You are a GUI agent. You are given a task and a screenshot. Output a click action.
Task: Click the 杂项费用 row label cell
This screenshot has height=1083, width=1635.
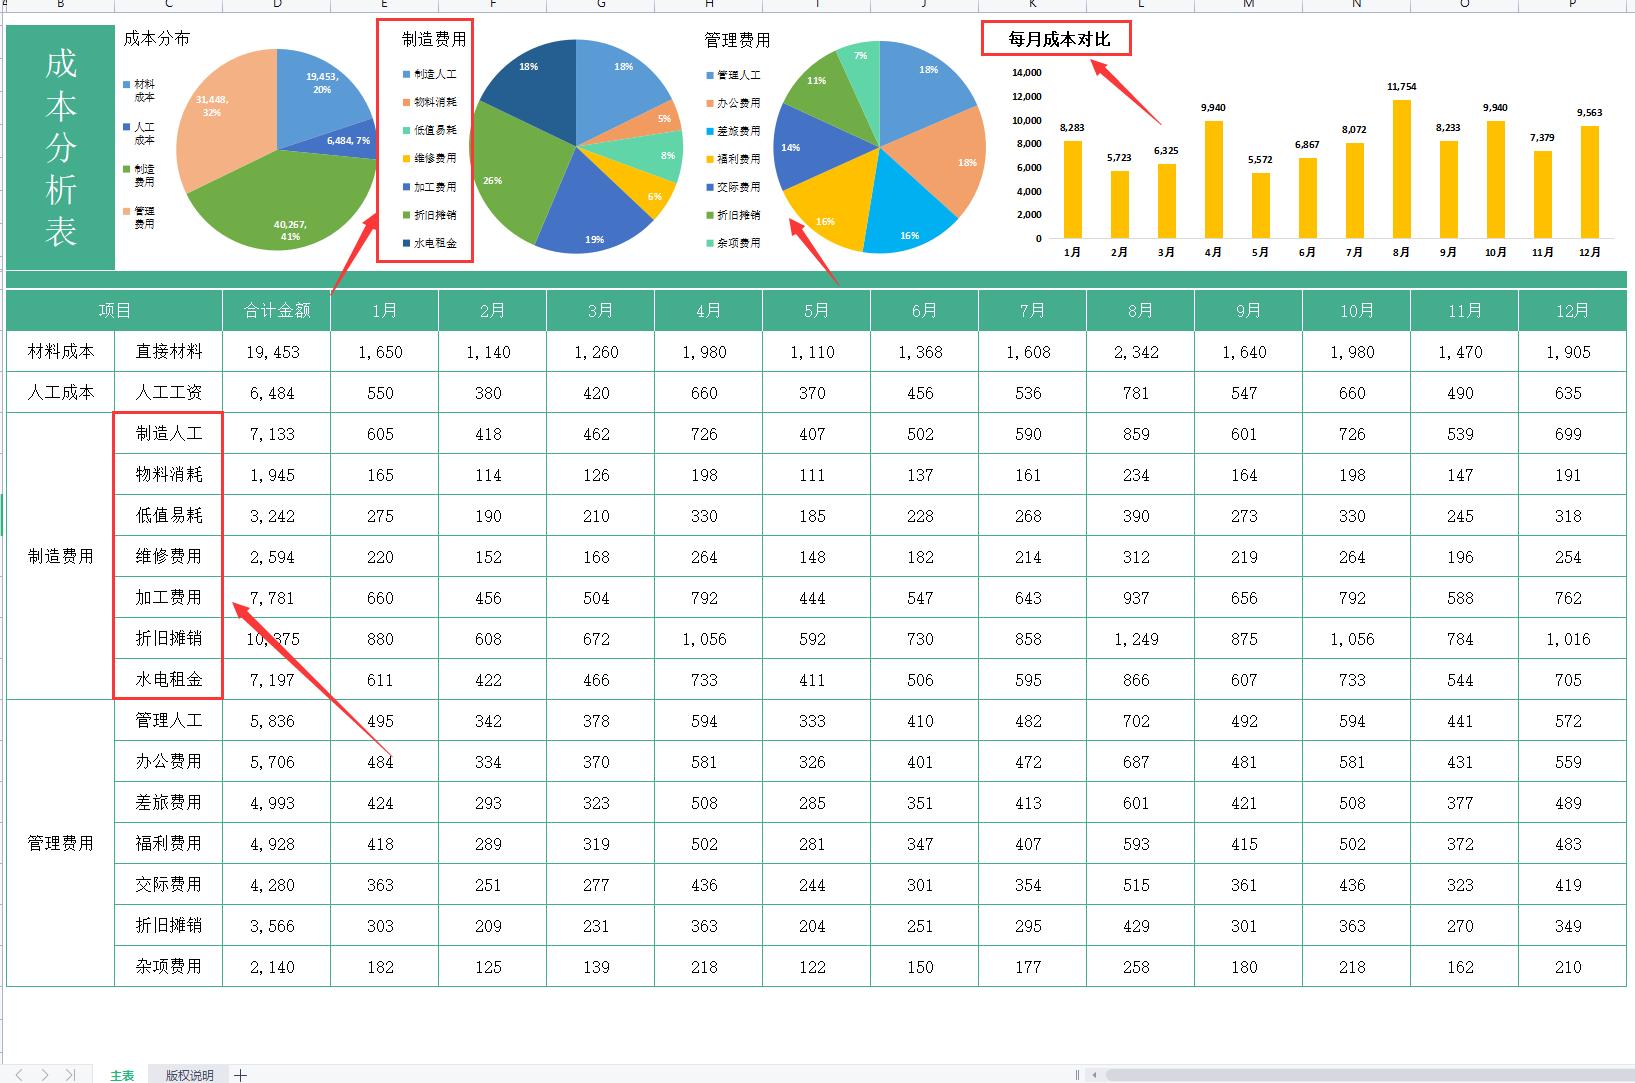click(169, 966)
